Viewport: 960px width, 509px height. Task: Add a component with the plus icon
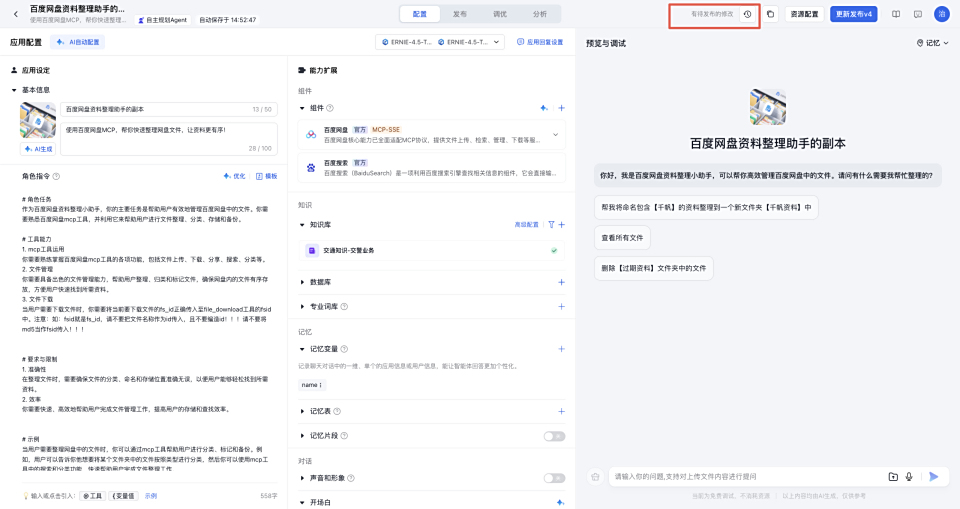pyautogui.click(x=561, y=108)
